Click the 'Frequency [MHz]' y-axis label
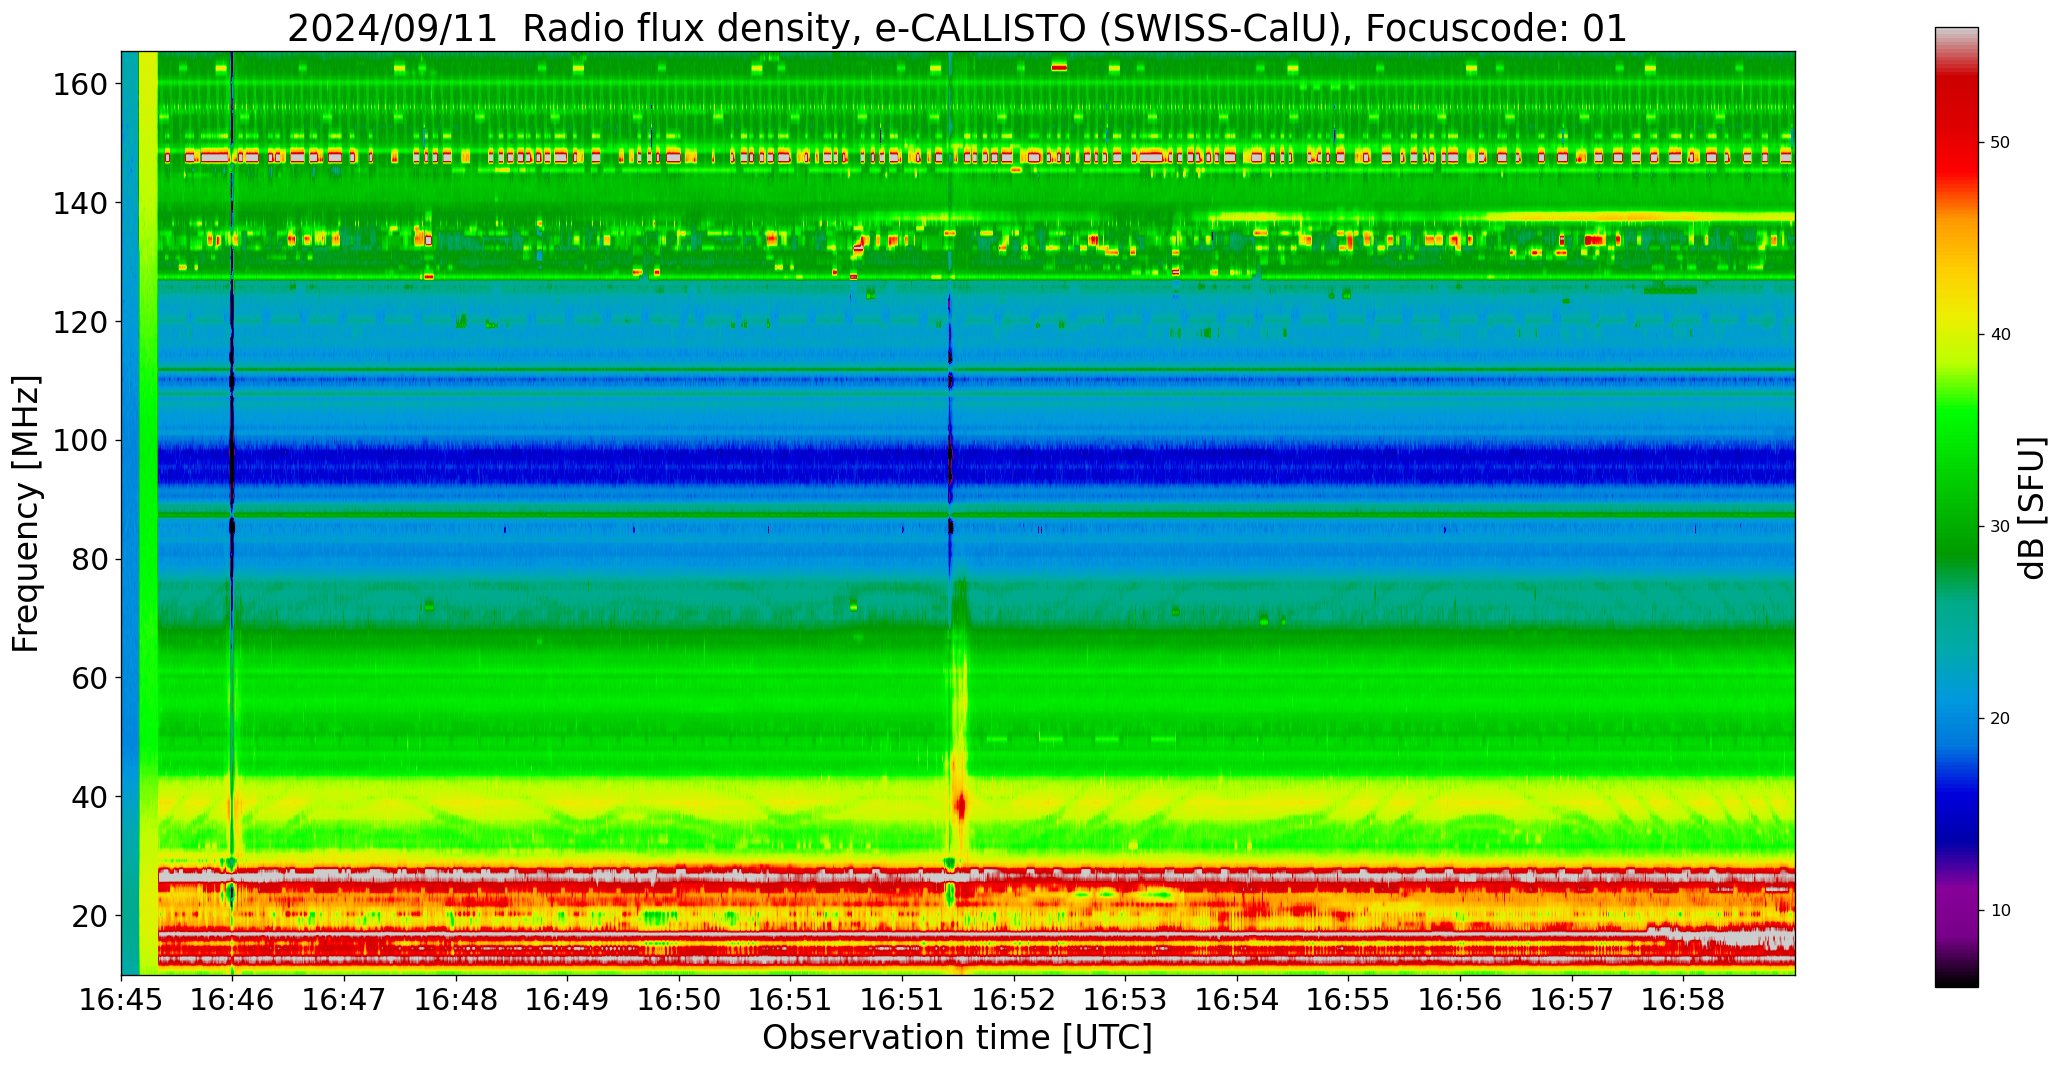The height and width of the screenshot is (1067, 2062). 26,513
